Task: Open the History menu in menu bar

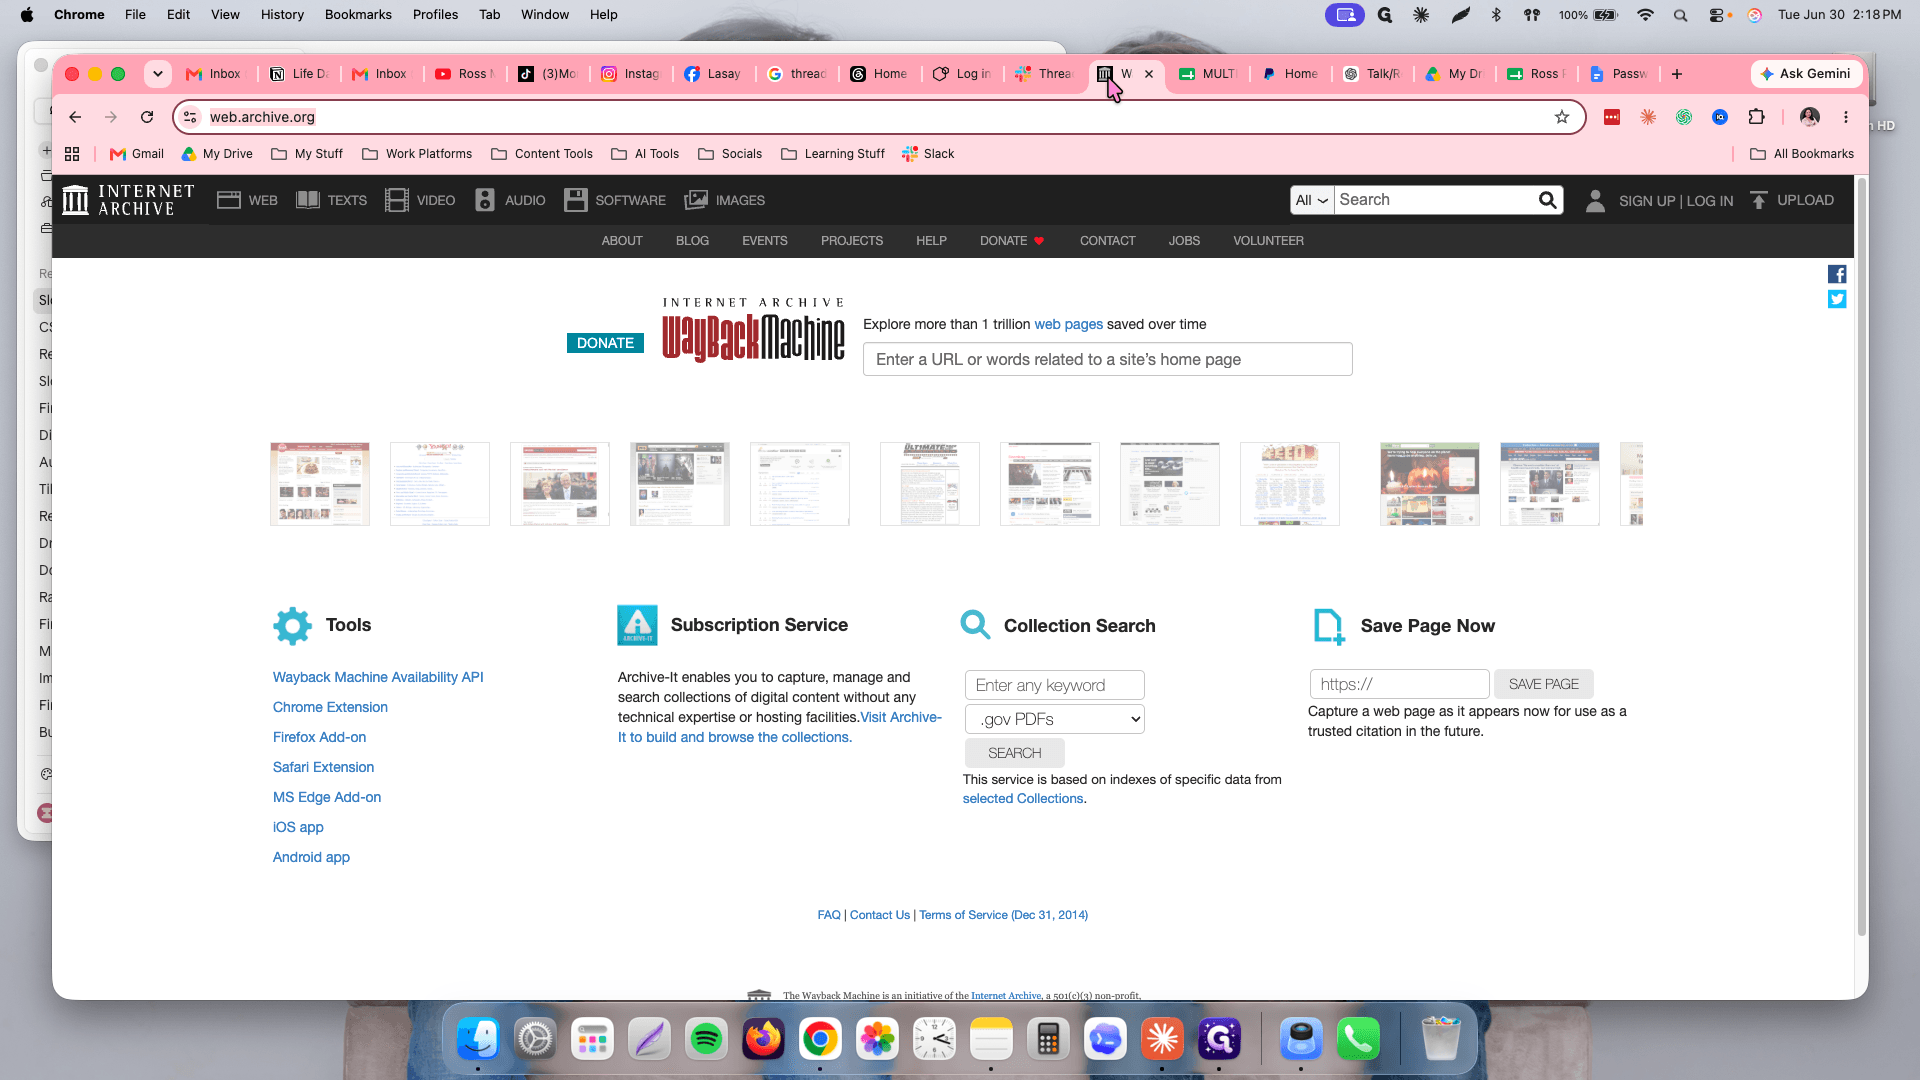Action: [282, 15]
